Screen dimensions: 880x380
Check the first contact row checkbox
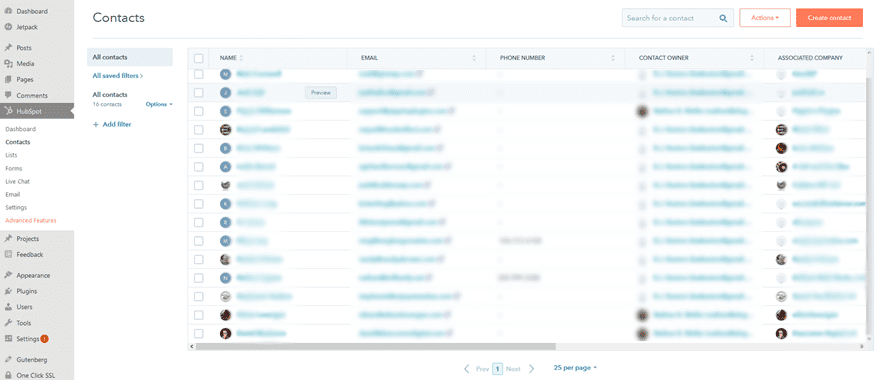199,74
